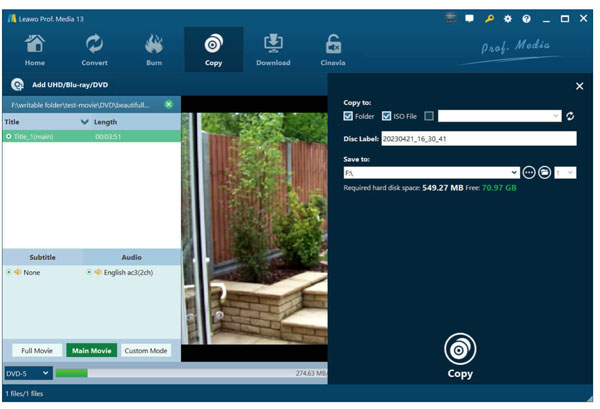
Task: Select the English ac3(2ch) audio radio button
Action: (x=90, y=272)
